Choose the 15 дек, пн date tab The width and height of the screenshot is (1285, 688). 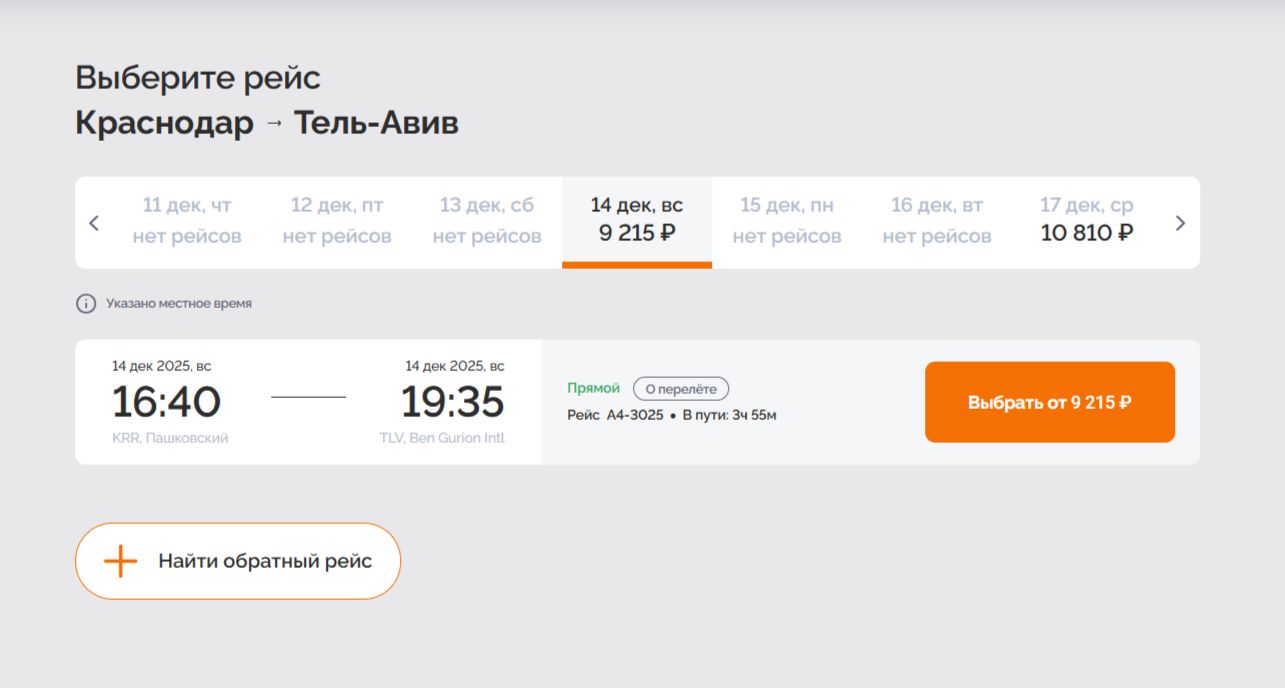(787, 221)
